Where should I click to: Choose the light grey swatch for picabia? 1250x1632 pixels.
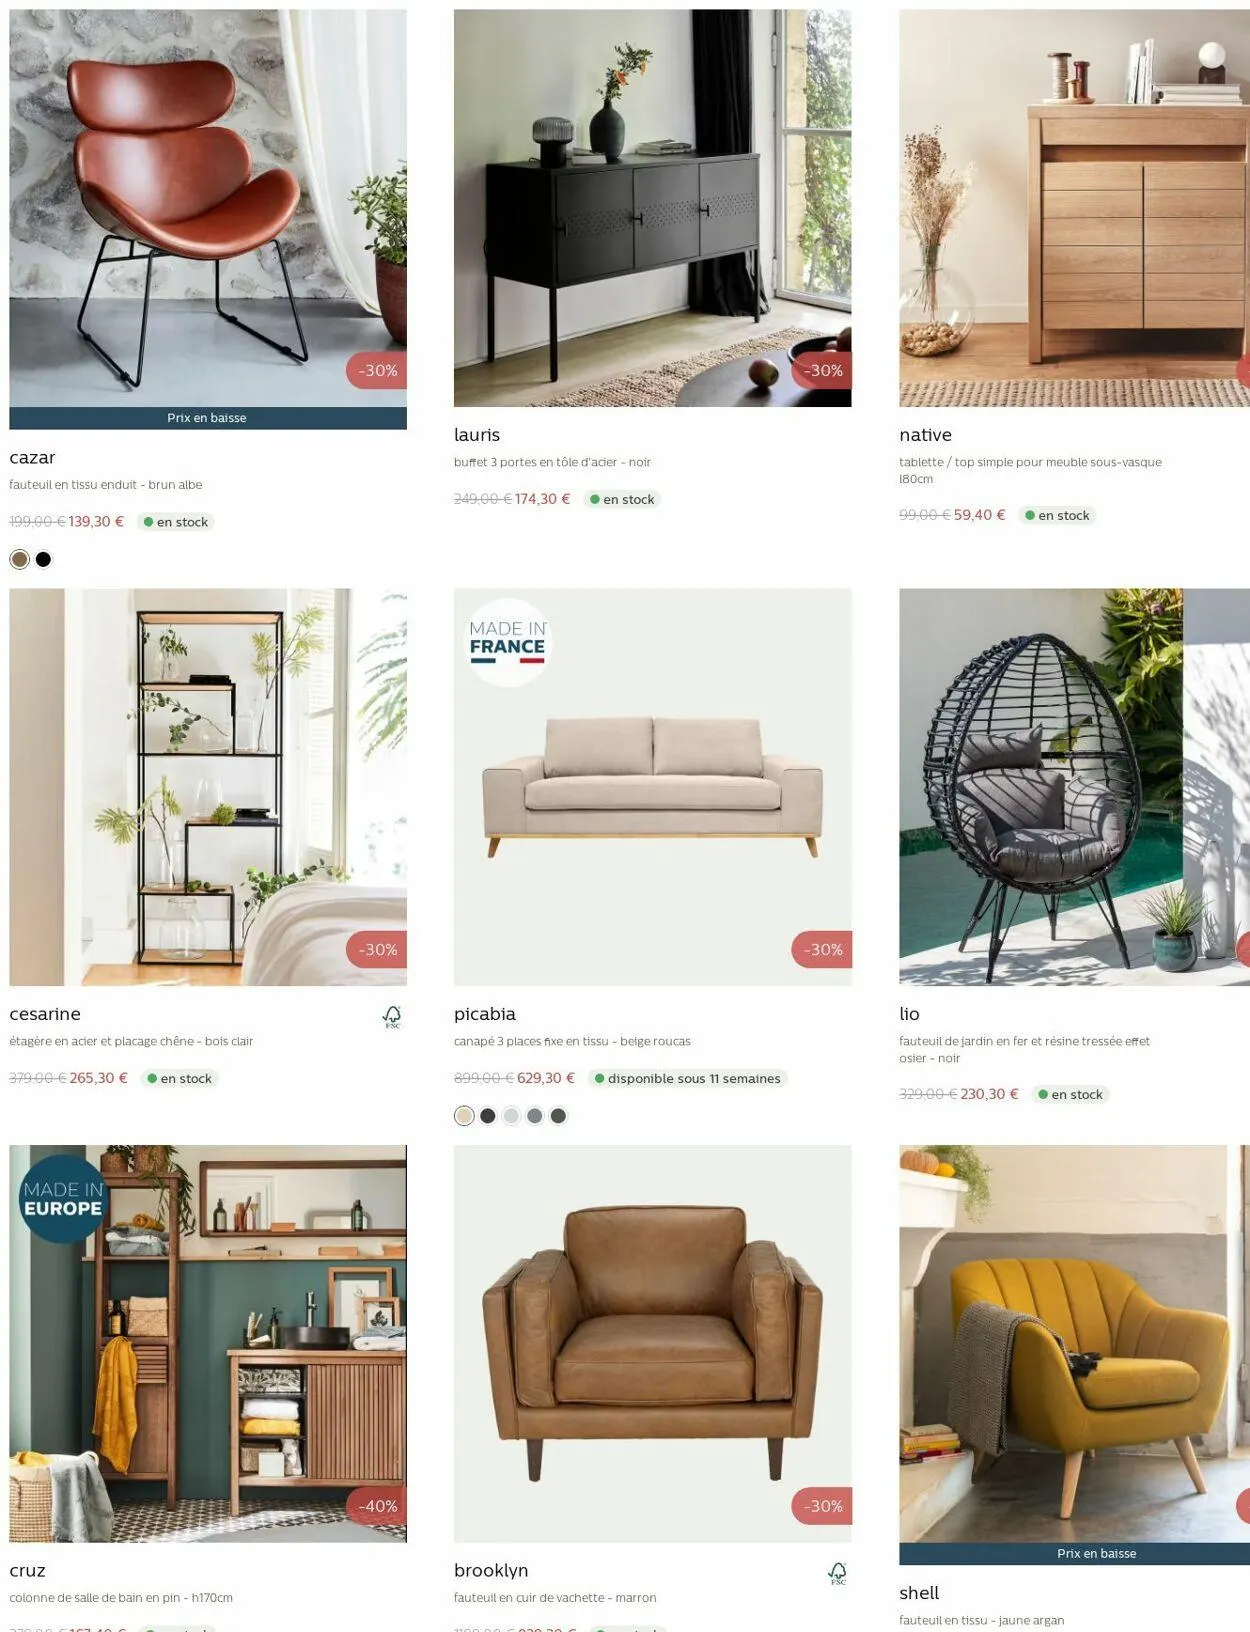(x=511, y=1116)
